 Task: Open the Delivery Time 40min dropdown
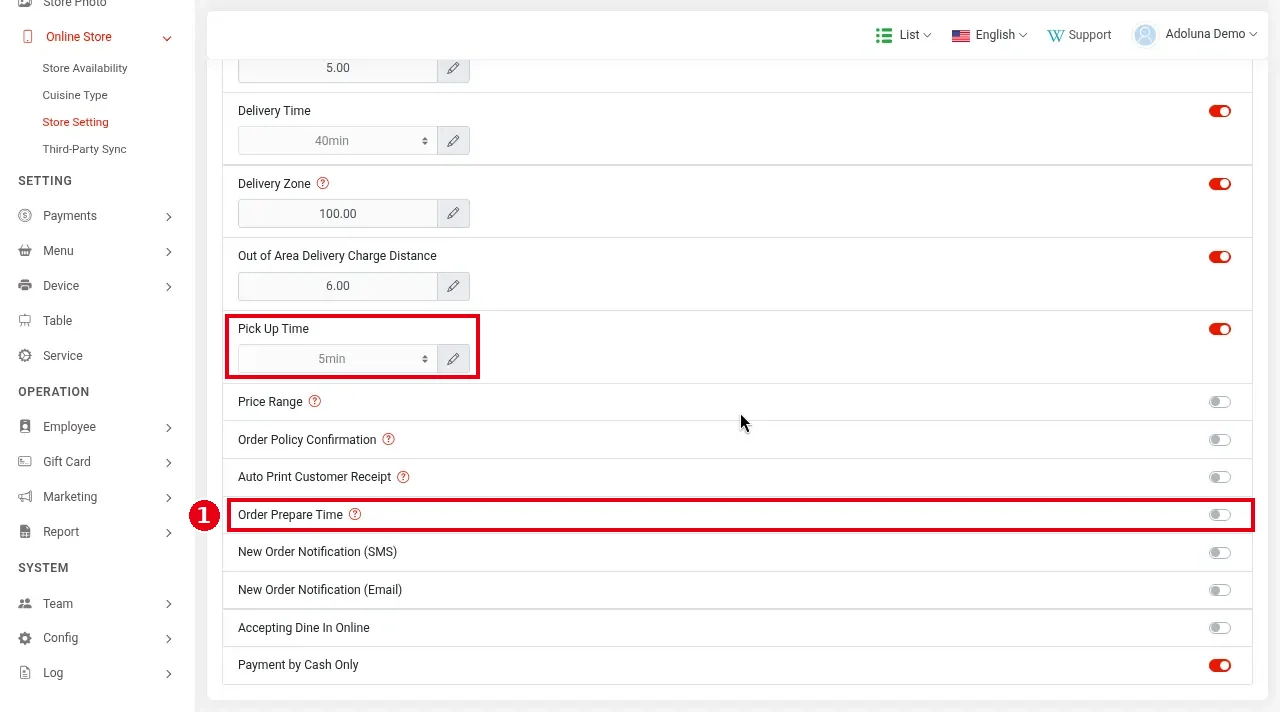pos(338,141)
